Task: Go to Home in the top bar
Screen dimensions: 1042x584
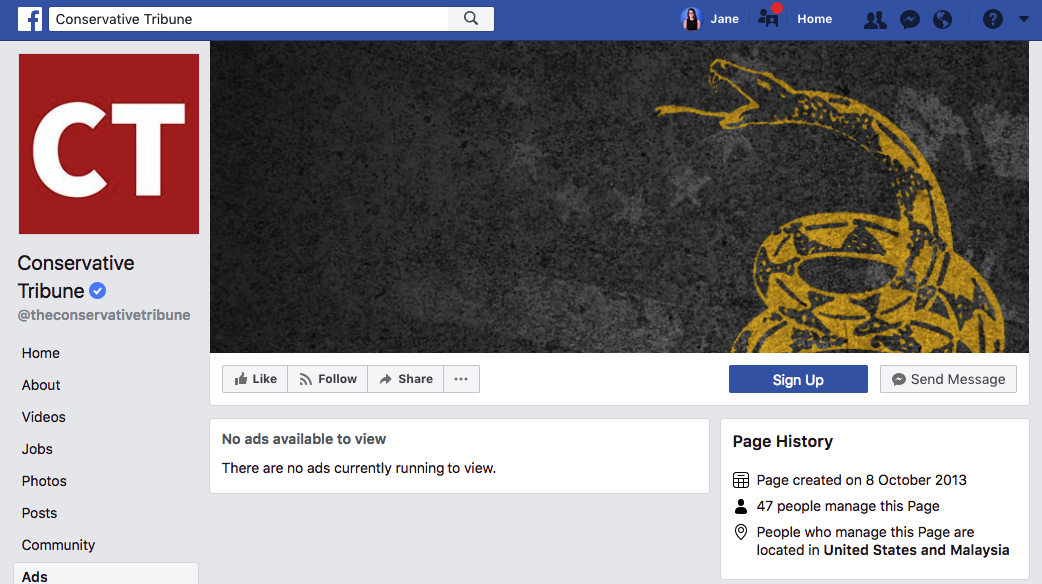Action: 815,19
